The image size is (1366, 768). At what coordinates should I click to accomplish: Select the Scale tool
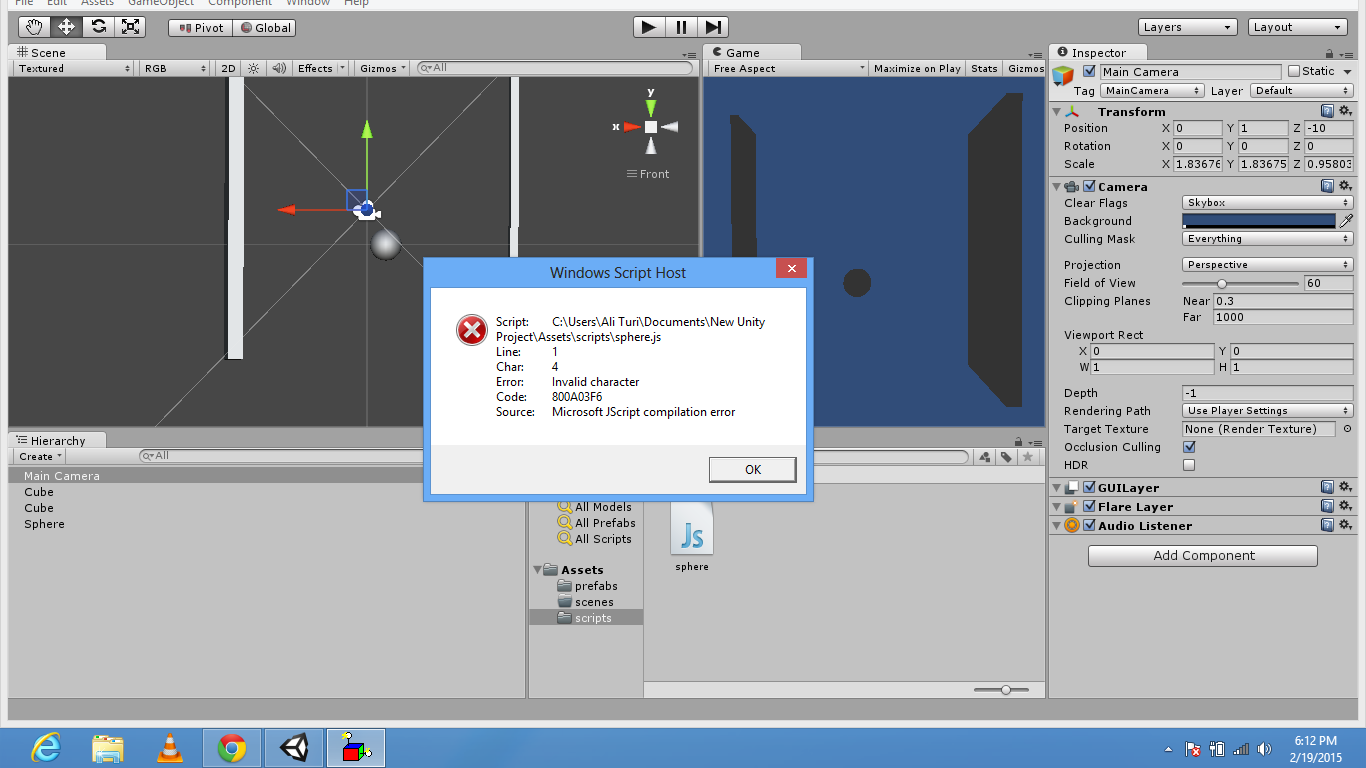click(130, 27)
